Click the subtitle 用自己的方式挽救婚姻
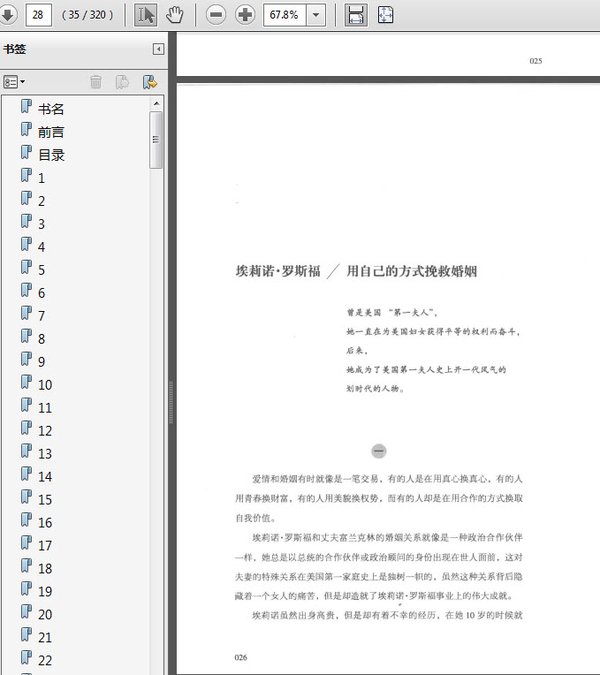This screenshot has width=600, height=675. 411,271
